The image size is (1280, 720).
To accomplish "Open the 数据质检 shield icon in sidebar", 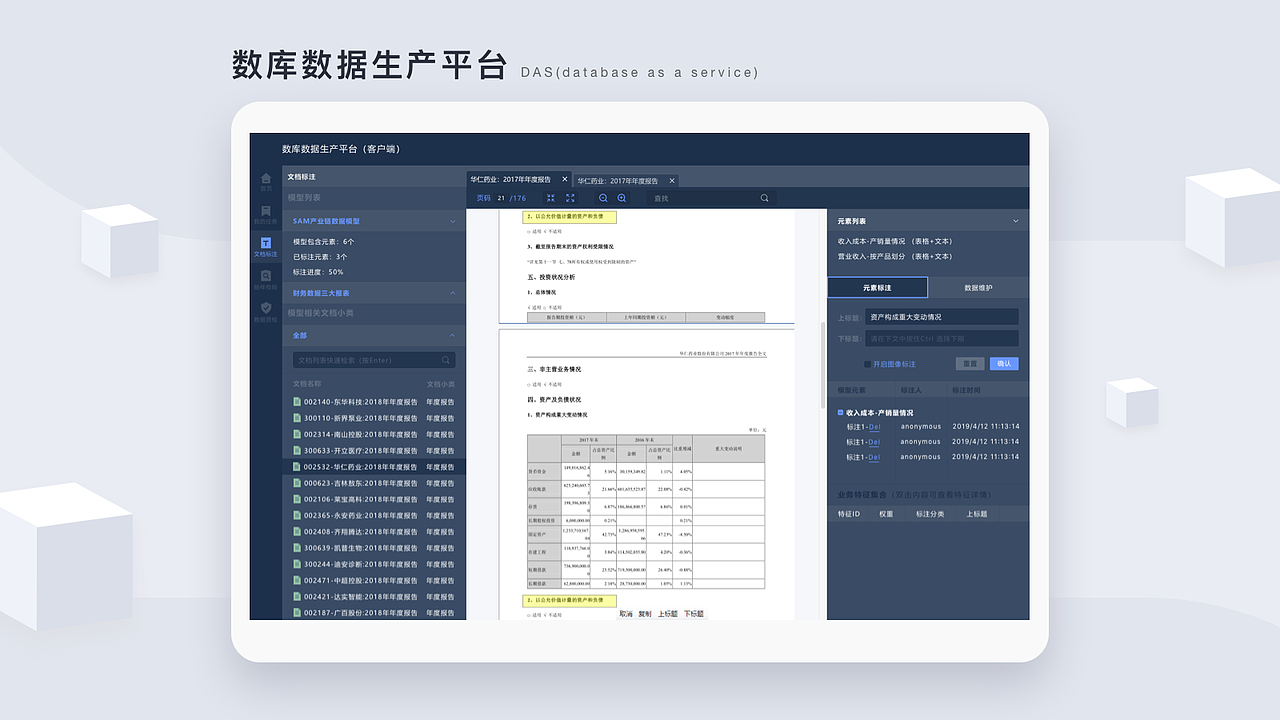I will (266, 308).
